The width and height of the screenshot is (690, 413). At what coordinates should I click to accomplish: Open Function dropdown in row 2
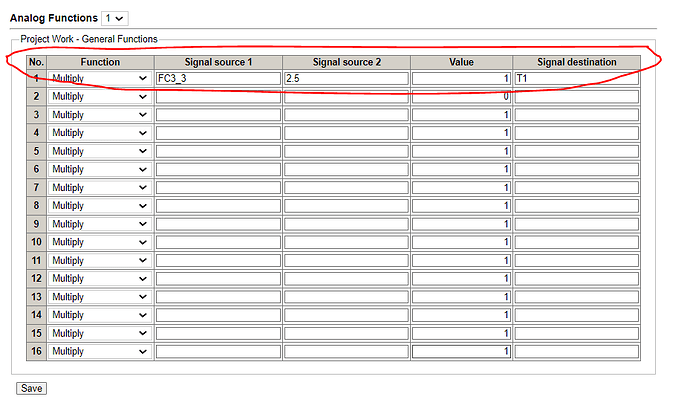100,97
